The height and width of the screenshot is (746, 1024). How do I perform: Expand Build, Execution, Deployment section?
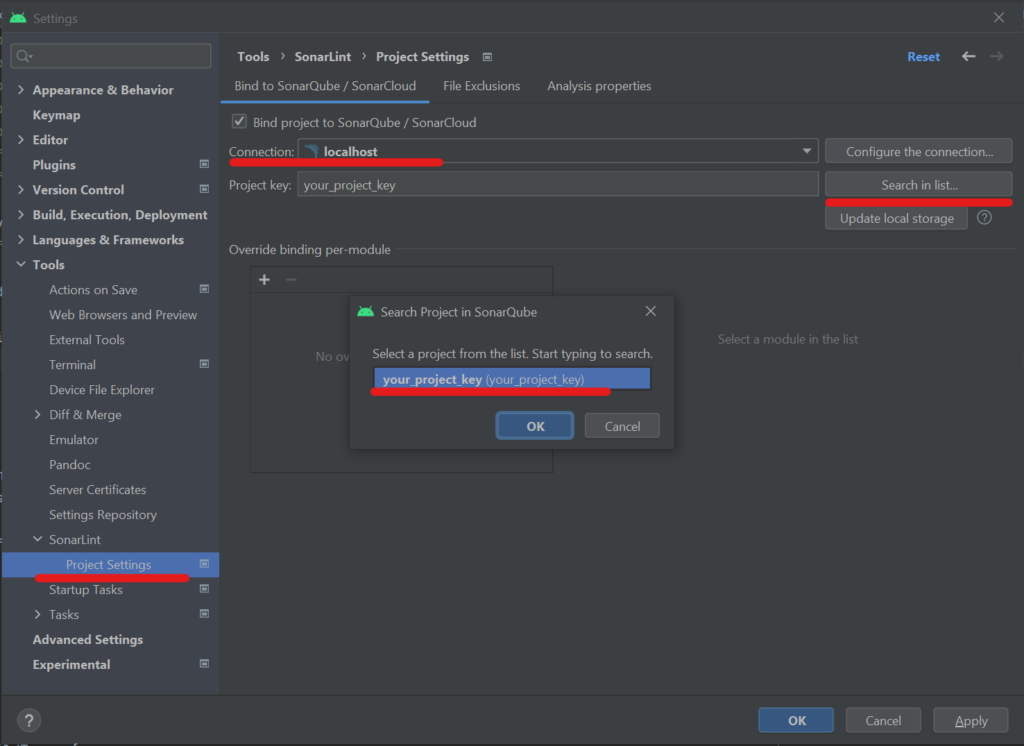pyautogui.click(x=21, y=215)
